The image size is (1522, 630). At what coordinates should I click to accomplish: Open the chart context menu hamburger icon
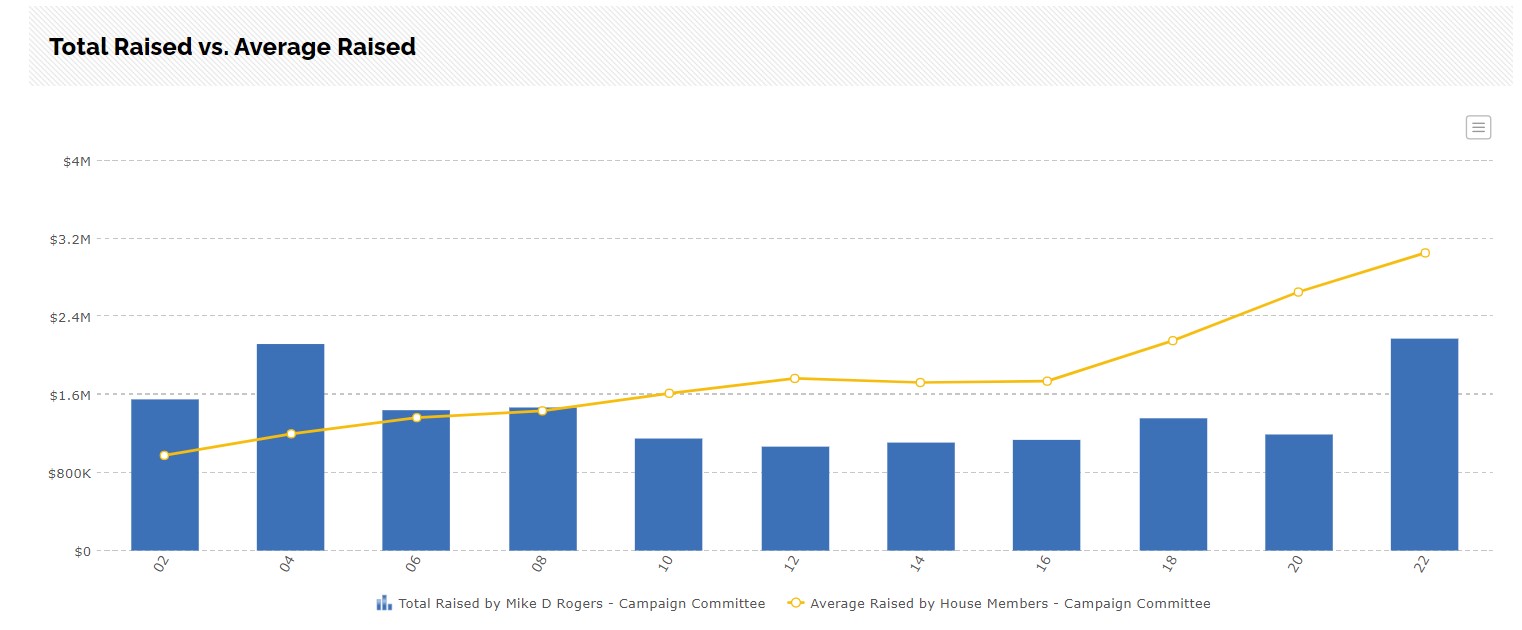(1478, 127)
